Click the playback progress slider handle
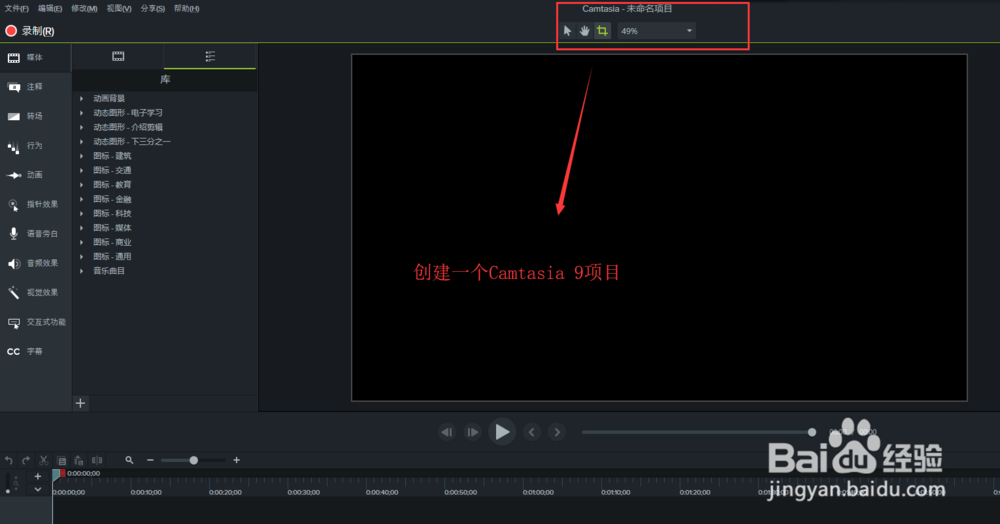This screenshot has width=1000, height=524. point(812,432)
